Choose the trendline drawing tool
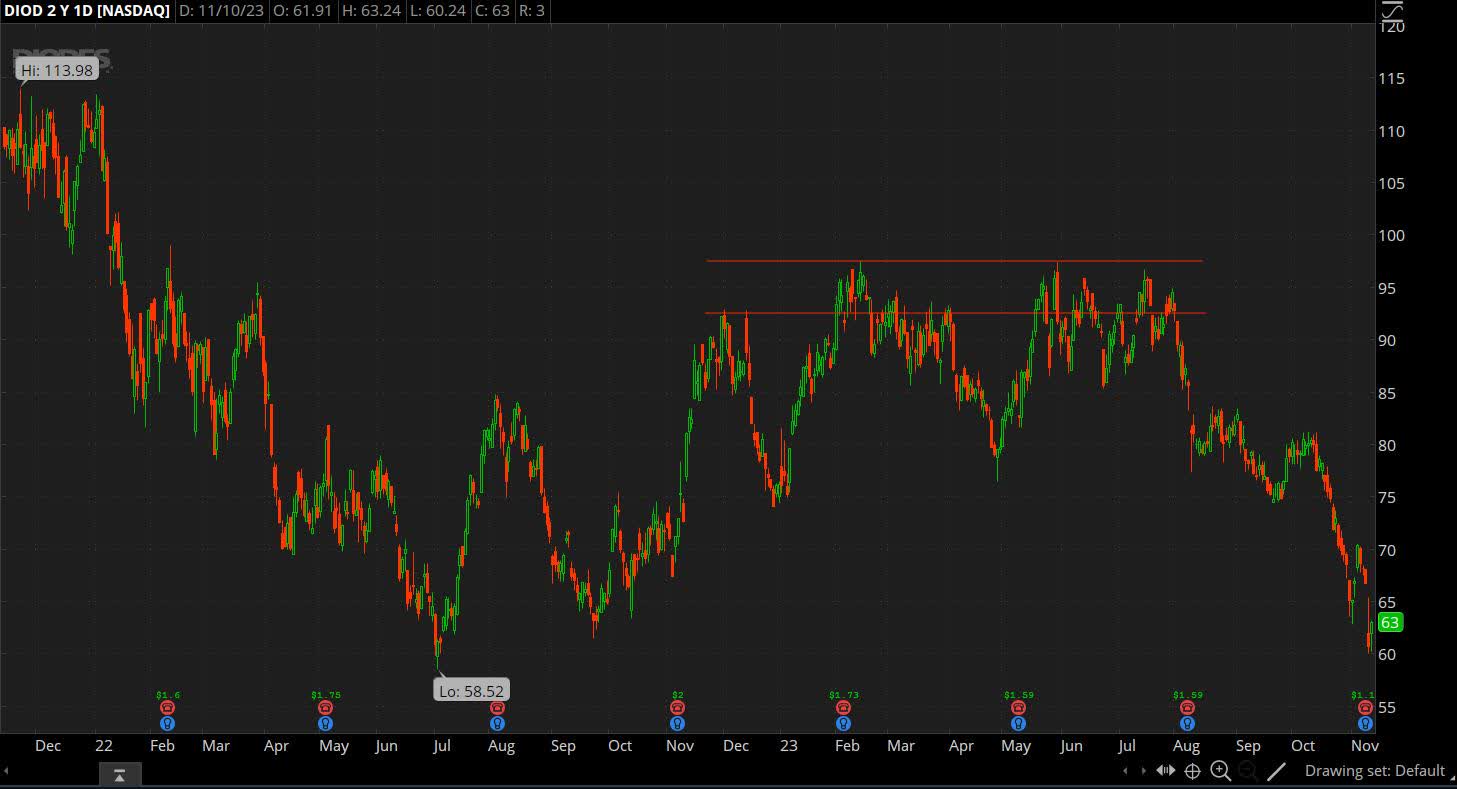 (1276, 771)
